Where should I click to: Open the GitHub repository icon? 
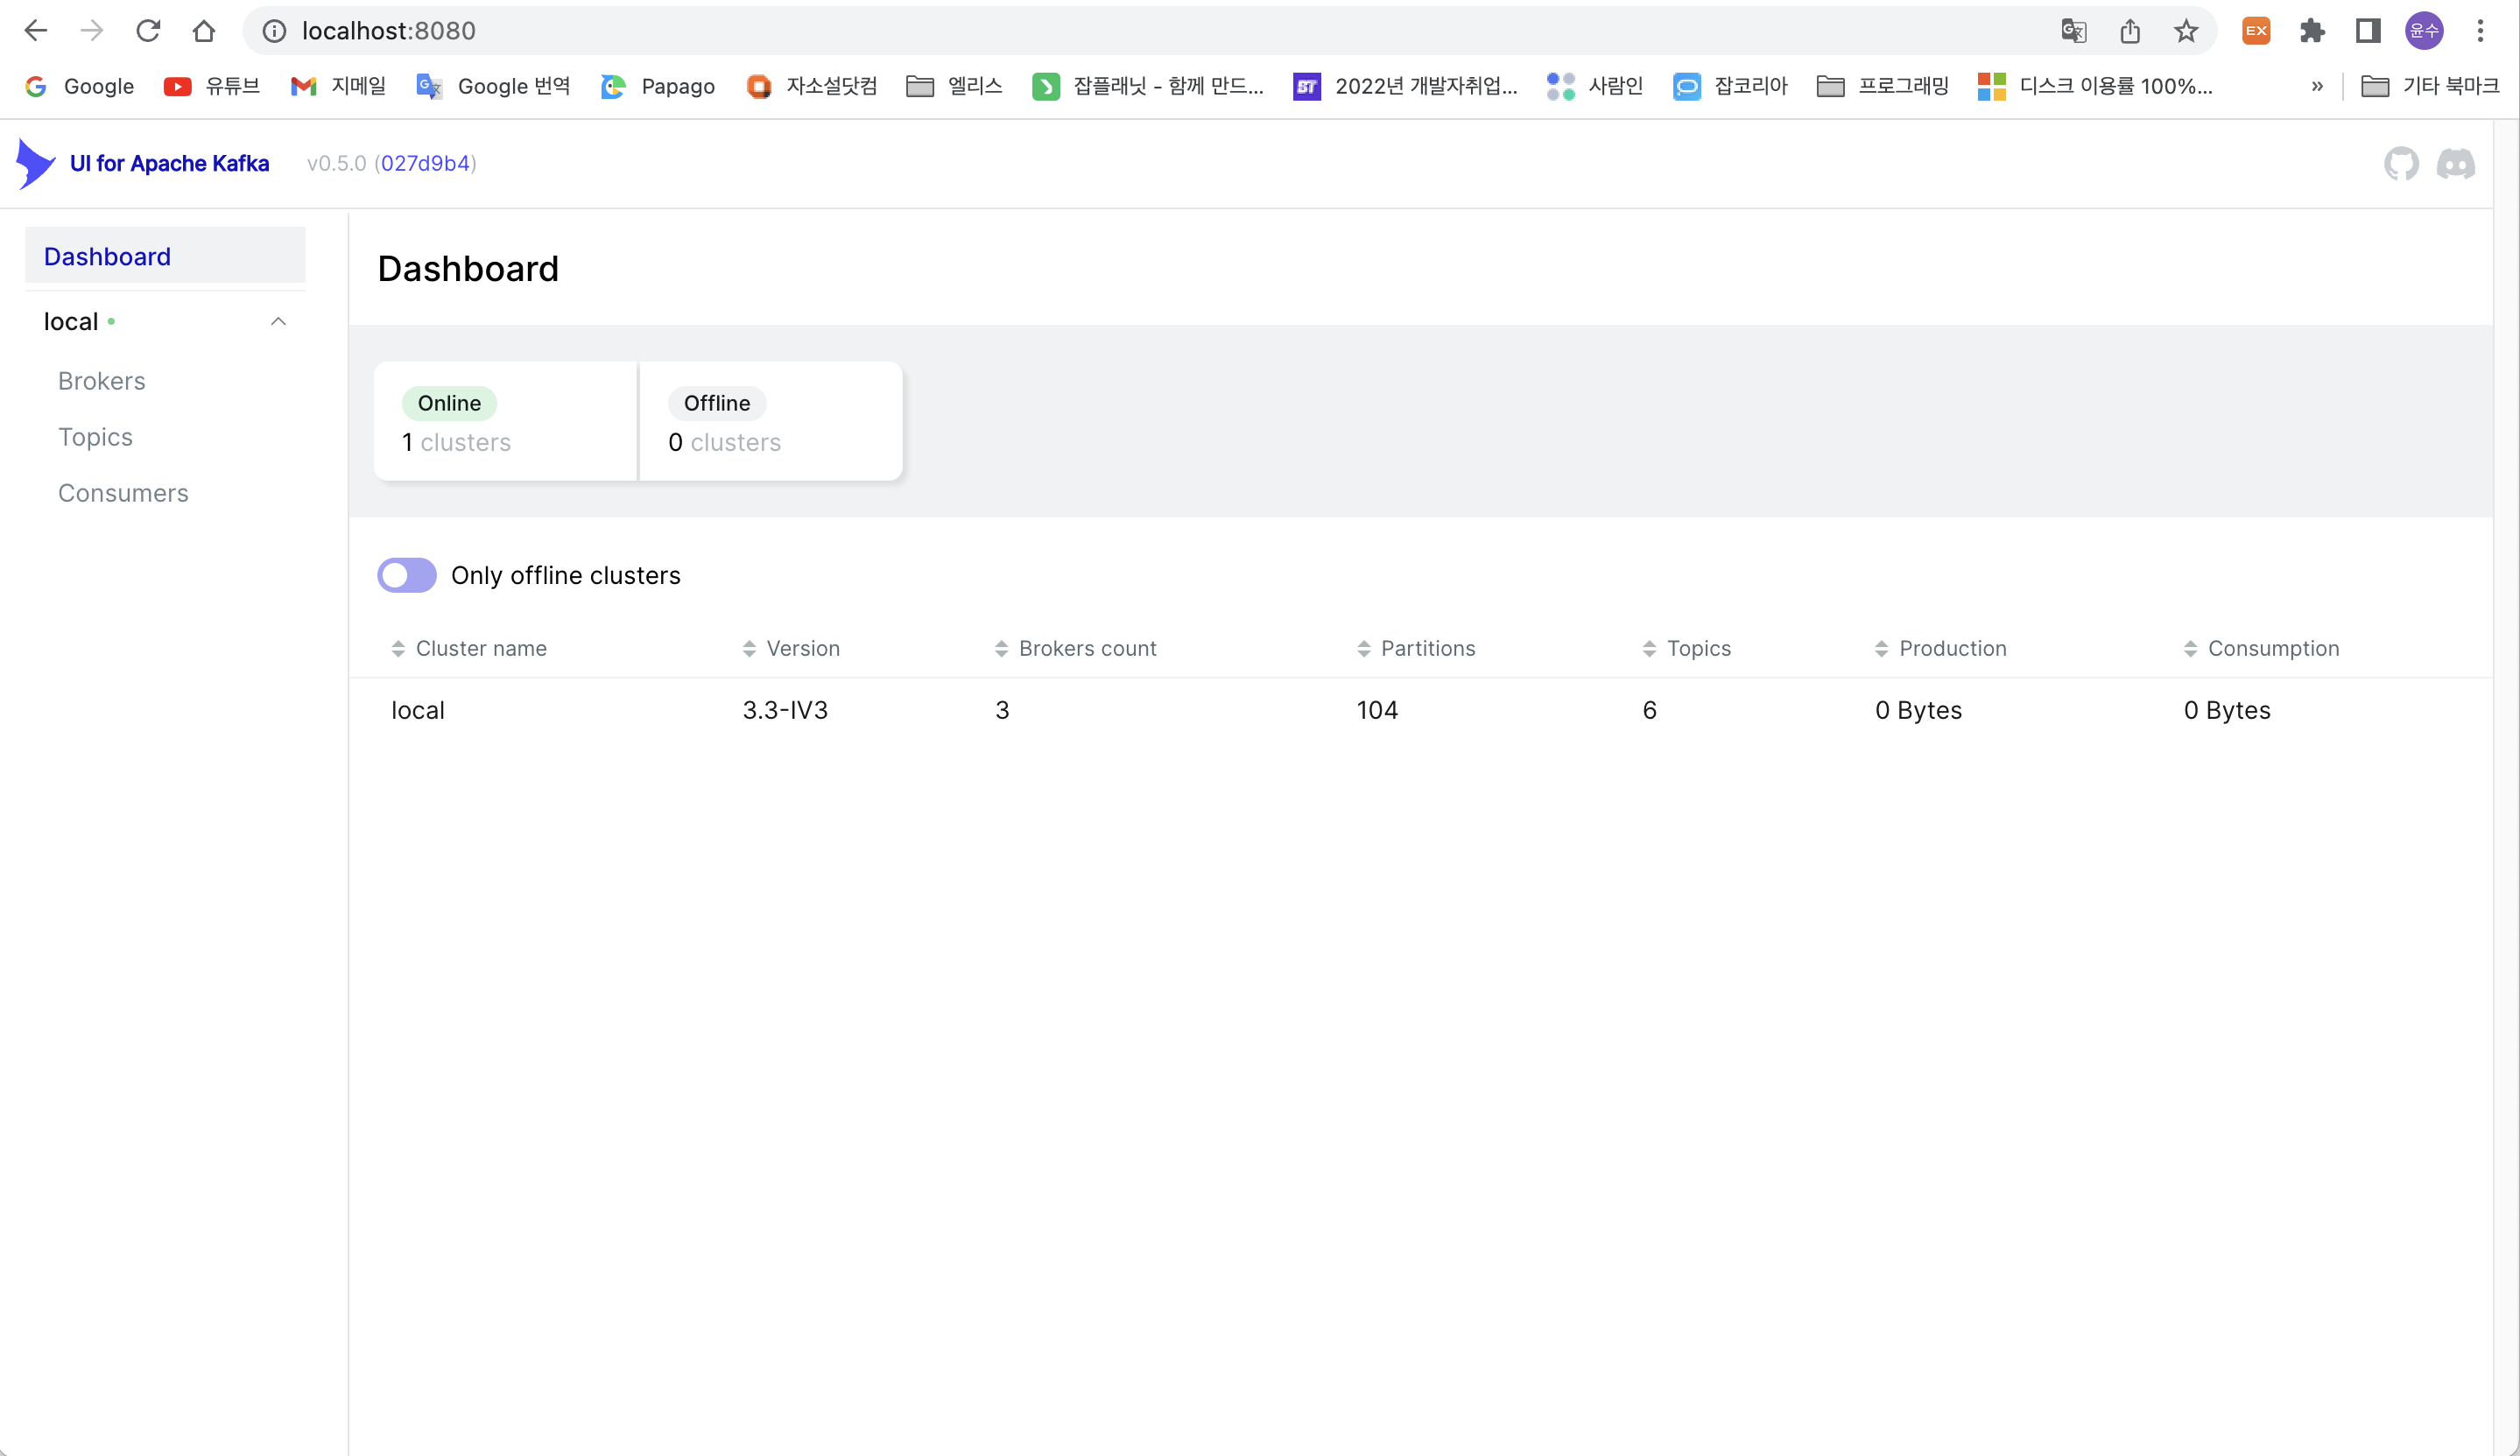point(2400,163)
